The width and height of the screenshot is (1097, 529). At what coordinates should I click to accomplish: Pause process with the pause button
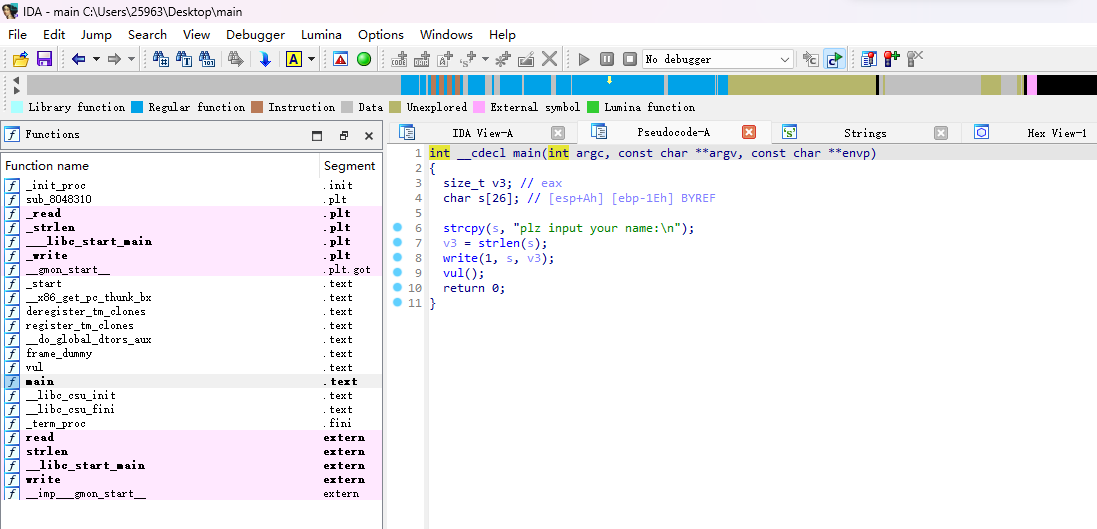tap(607, 59)
